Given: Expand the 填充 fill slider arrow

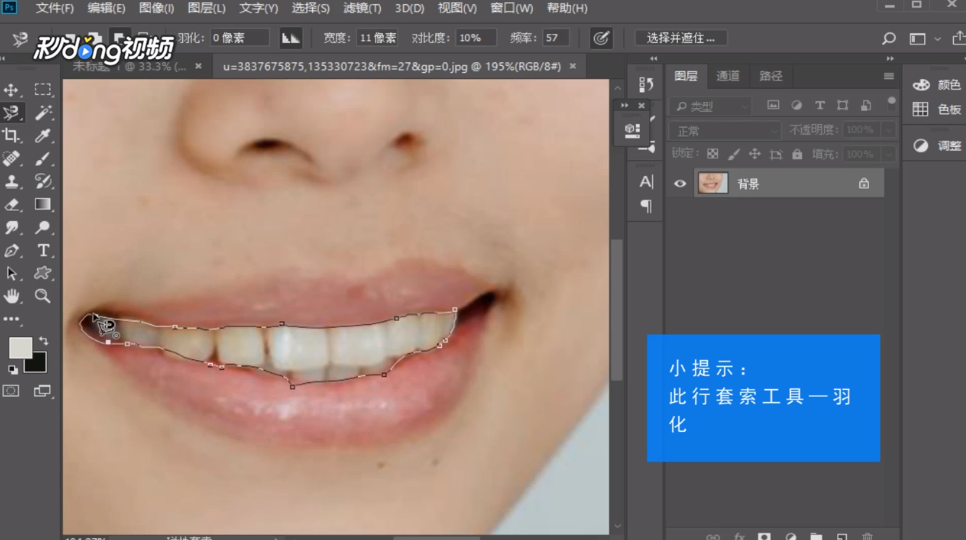Looking at the screenshot, I should 888,154.
